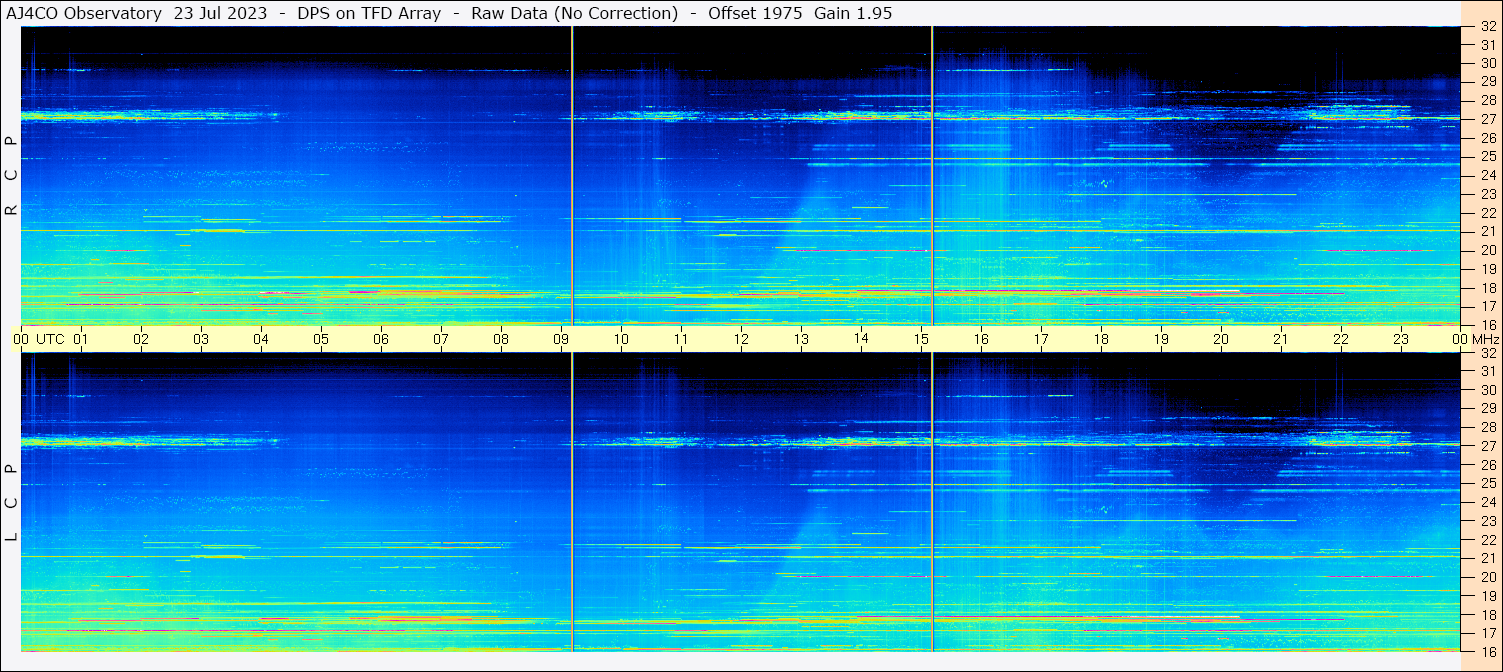Click the 11 hour tick label

point(681,339)
